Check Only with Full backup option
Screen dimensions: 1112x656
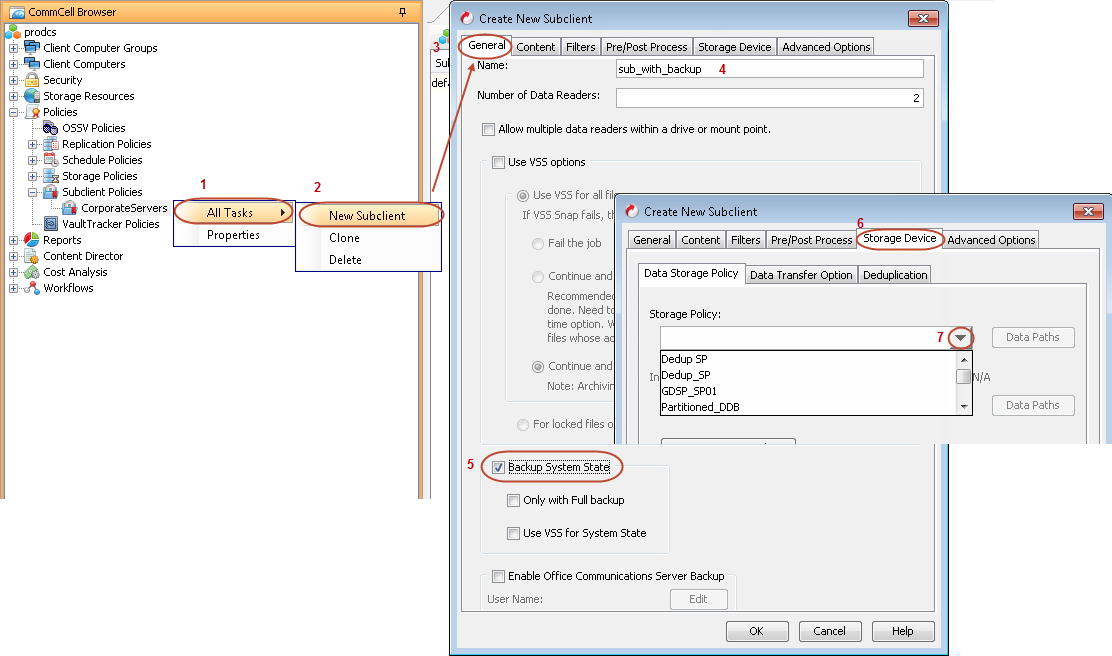[x=513, y=500]
